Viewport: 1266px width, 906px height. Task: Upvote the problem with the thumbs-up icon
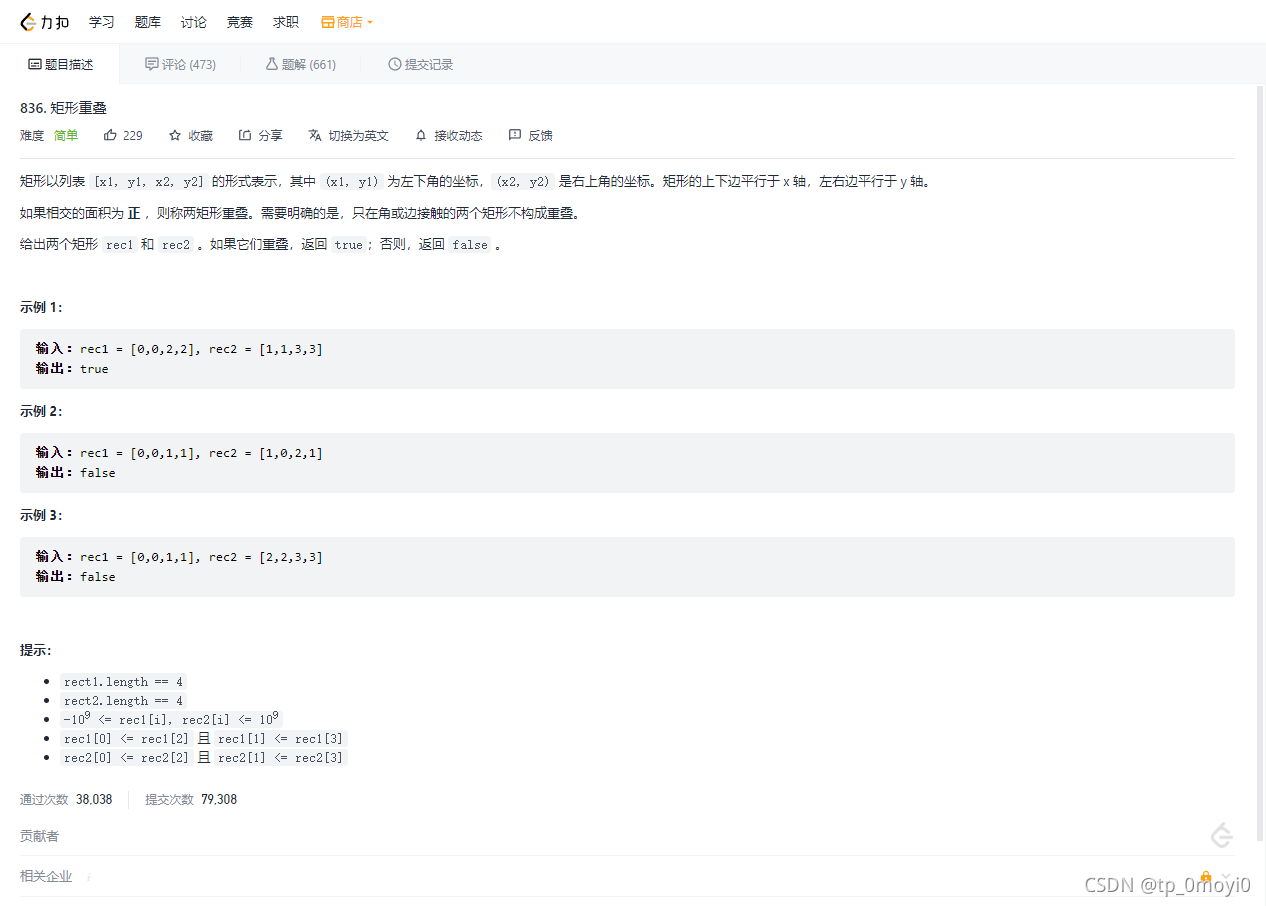[x=111, y=135]
